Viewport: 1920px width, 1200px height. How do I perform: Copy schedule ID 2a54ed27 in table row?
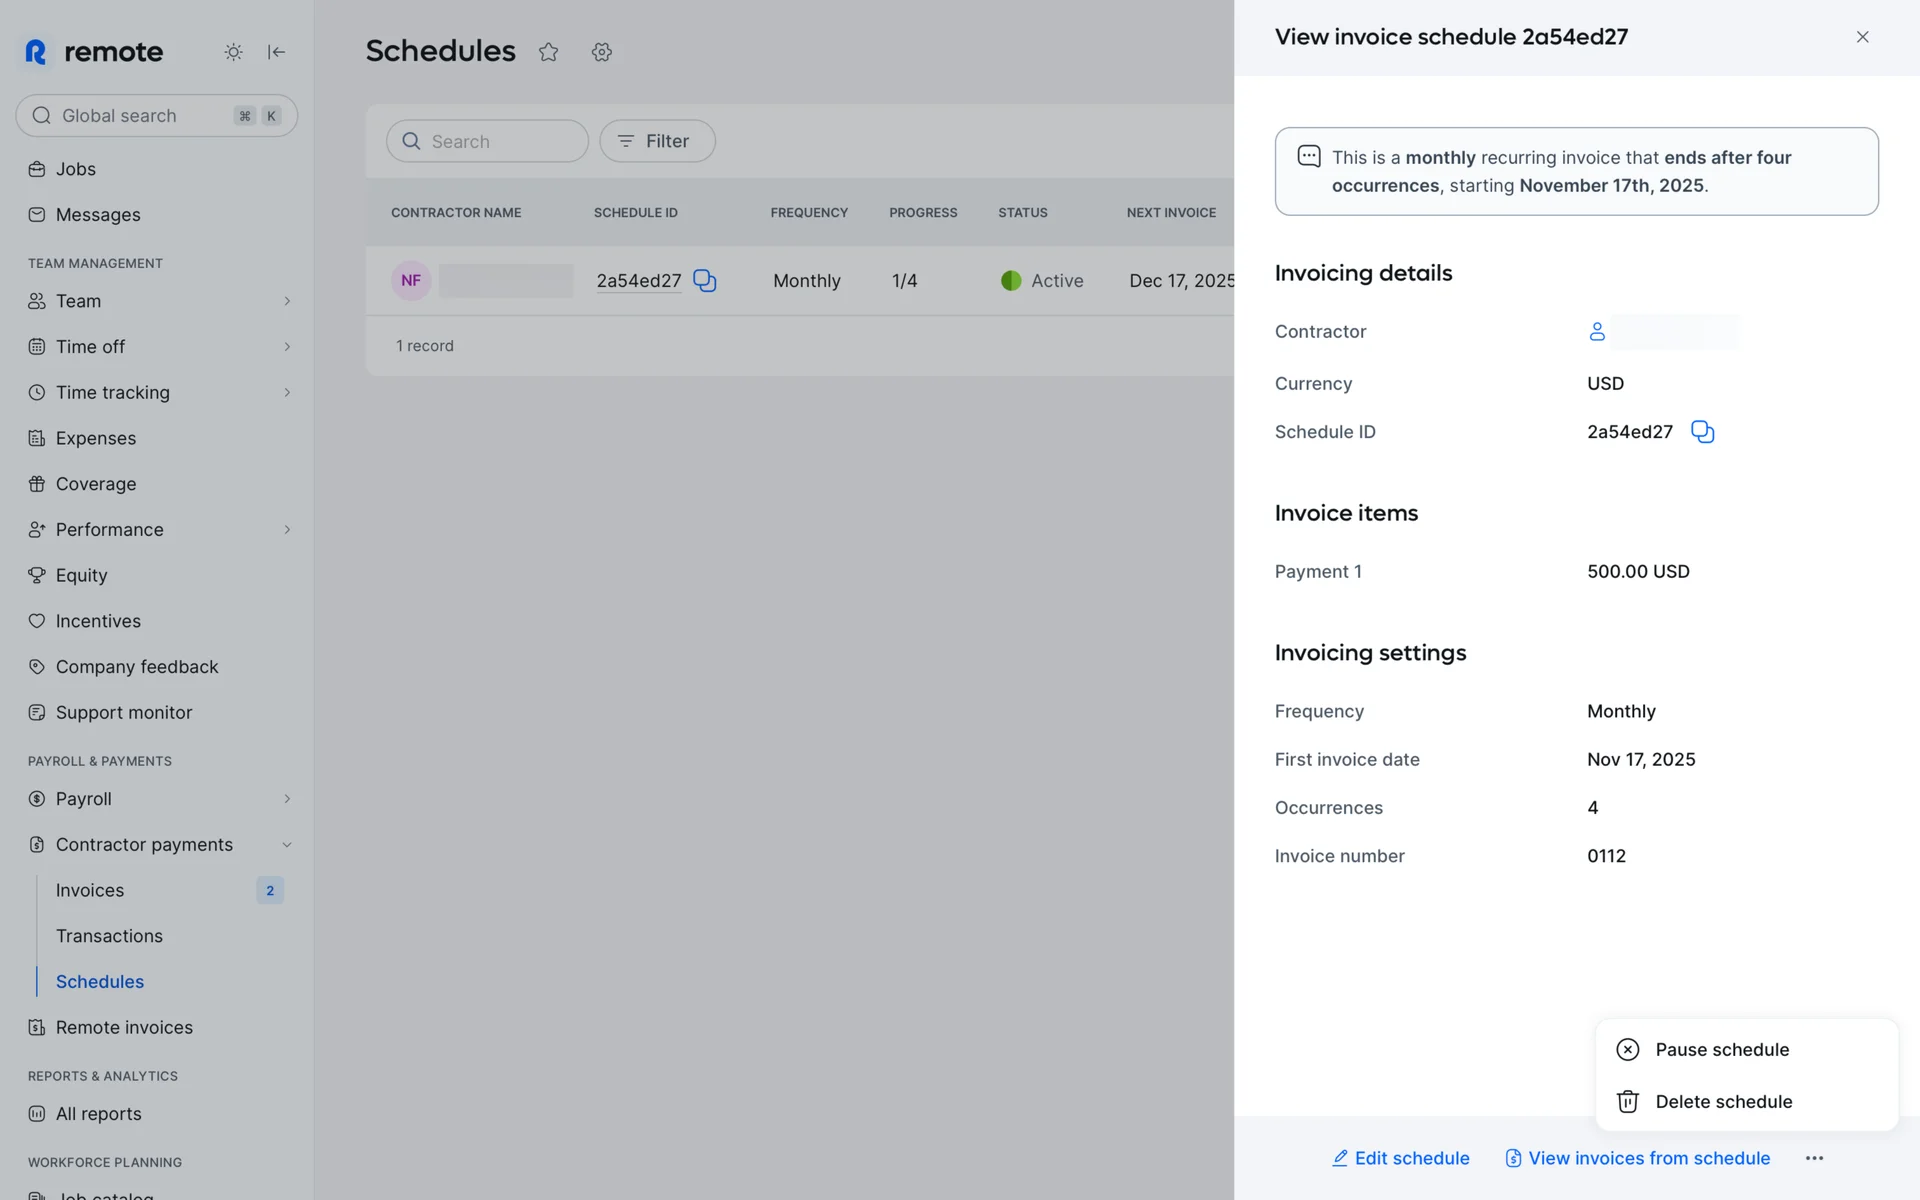tap(705, 281)
